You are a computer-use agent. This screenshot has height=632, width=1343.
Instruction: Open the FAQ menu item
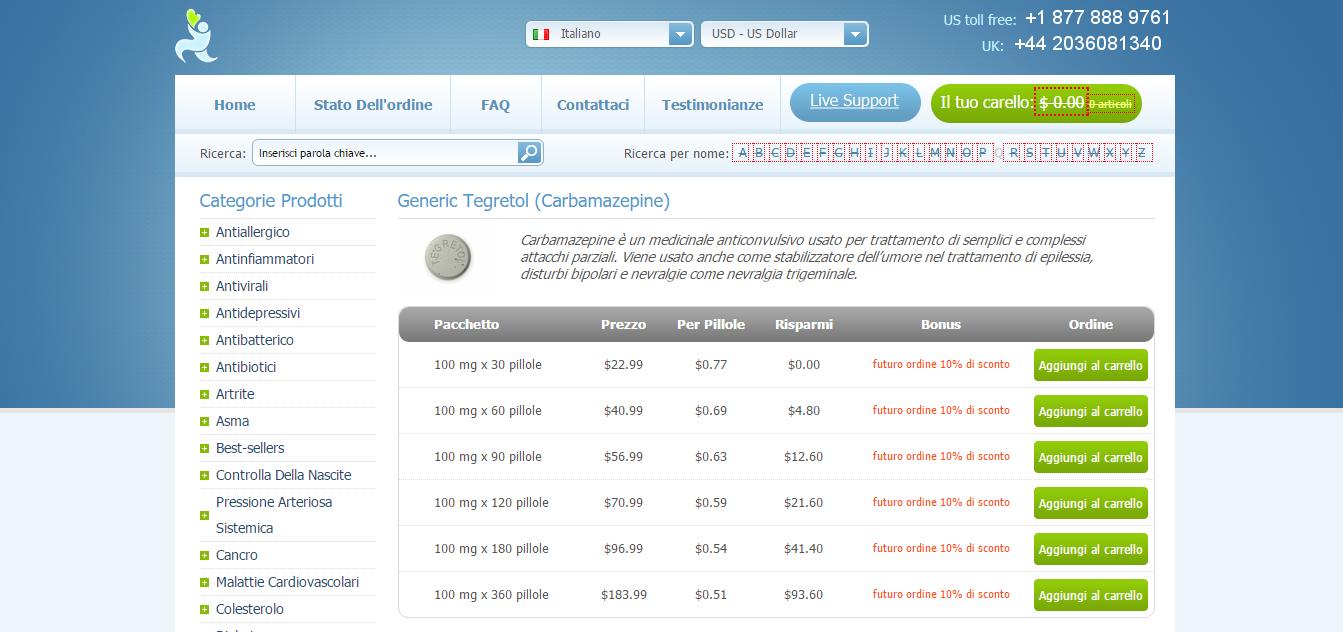(x=495, y=104)
